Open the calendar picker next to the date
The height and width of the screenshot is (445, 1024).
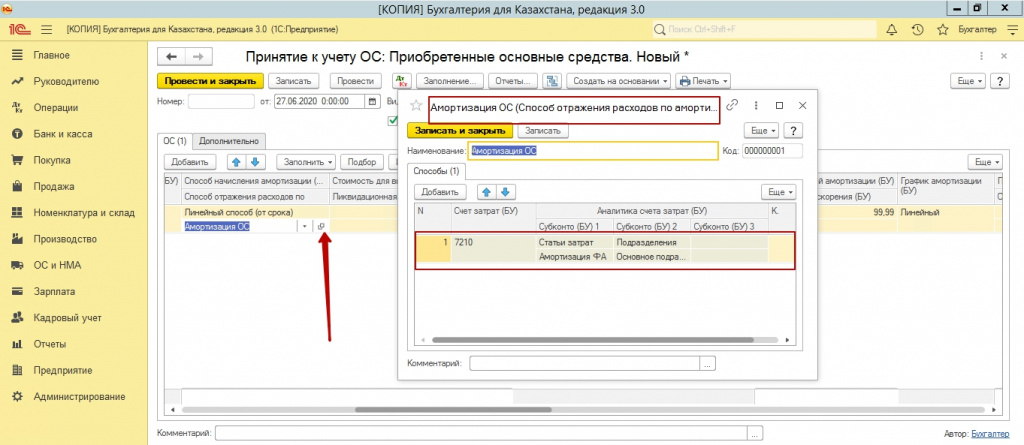[x=372, y=101]
